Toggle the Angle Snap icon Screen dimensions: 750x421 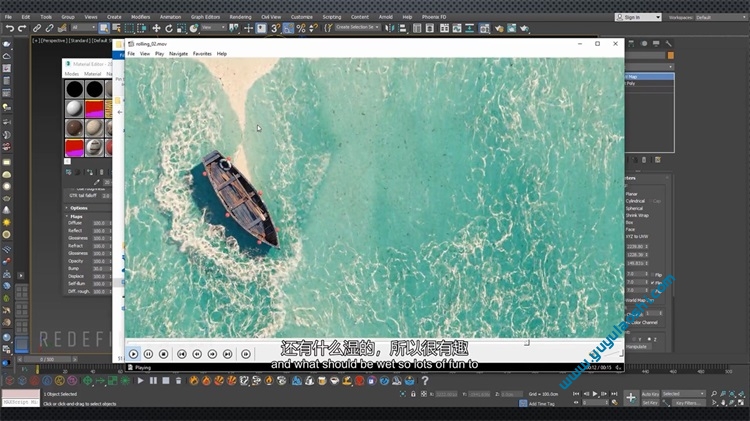pyautogui.click(x=288, y=29)
